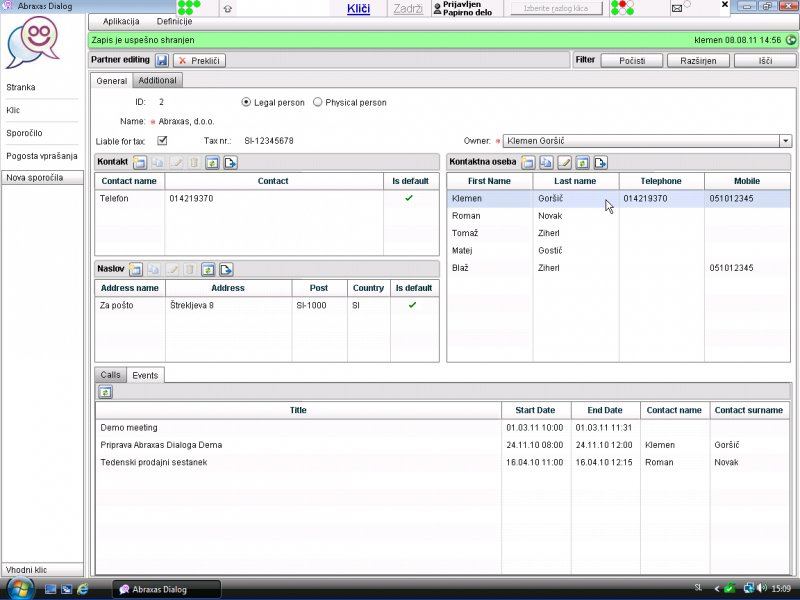The height and width of the screenshot is (600, 800).
Task: Add a new address in Naslov toolbar
Action: 135,269
